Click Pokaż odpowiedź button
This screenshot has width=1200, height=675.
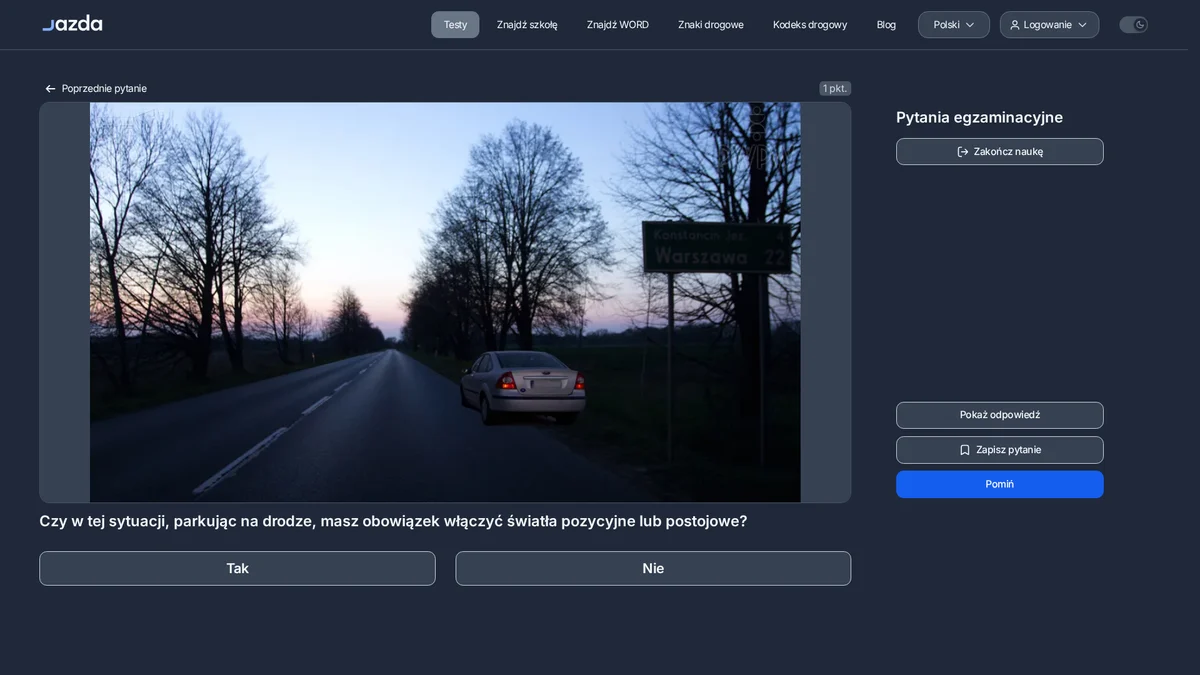click(x=1000, y=415)
